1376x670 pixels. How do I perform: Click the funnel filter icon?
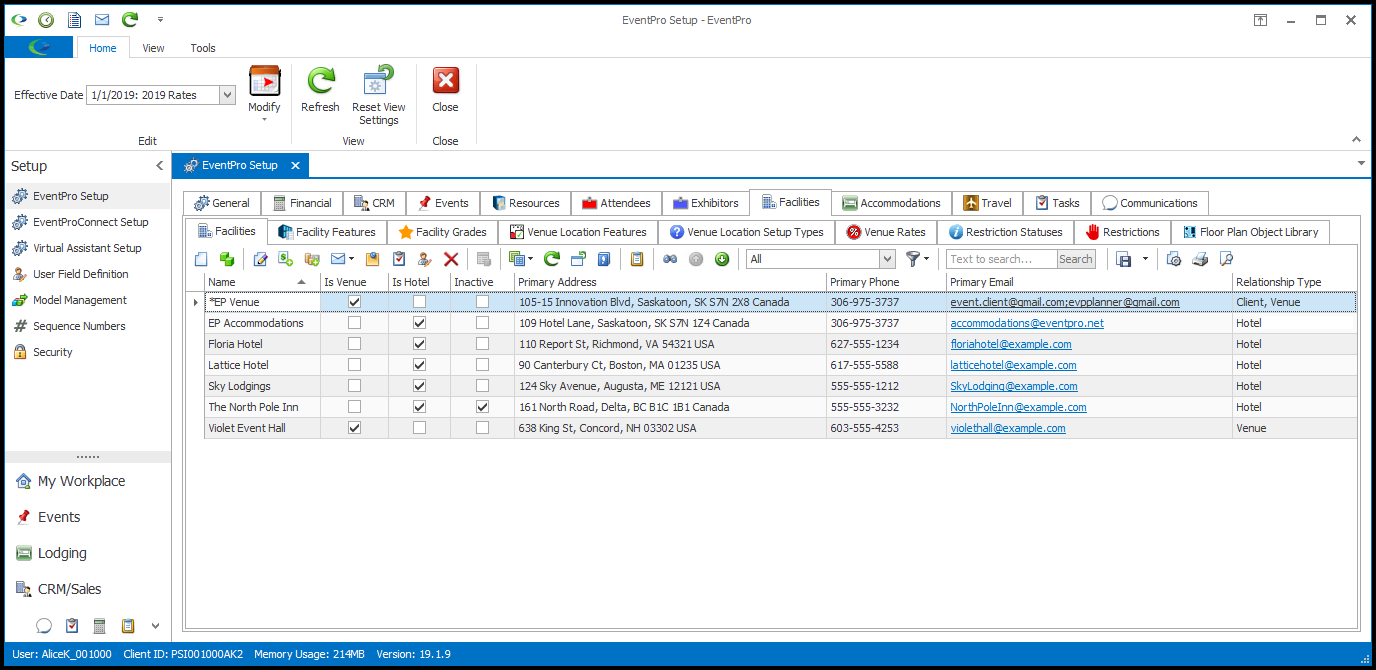[913, 259]
